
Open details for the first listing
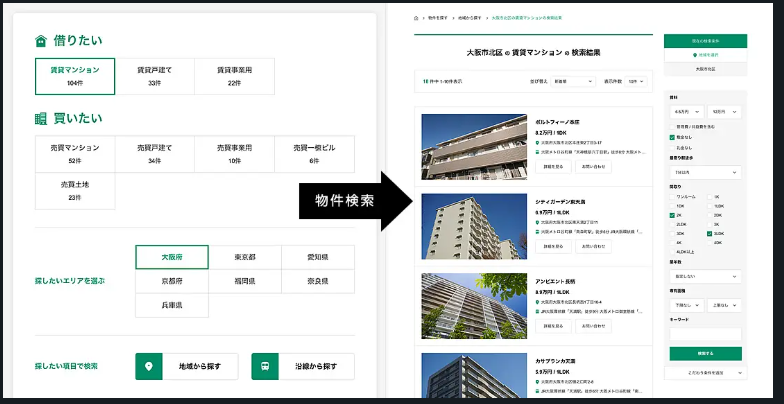[x=553, y=167]
